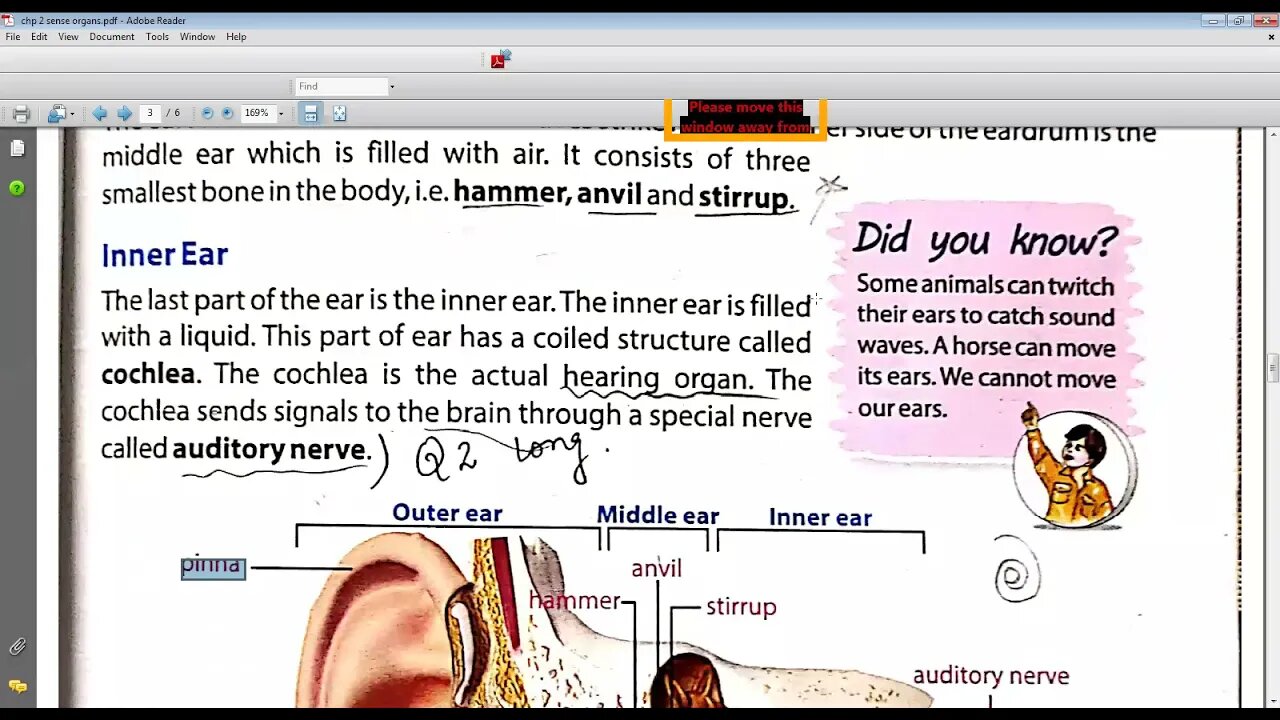Go to previous page arrow
1280x720 pixels.
coord(100,114)
